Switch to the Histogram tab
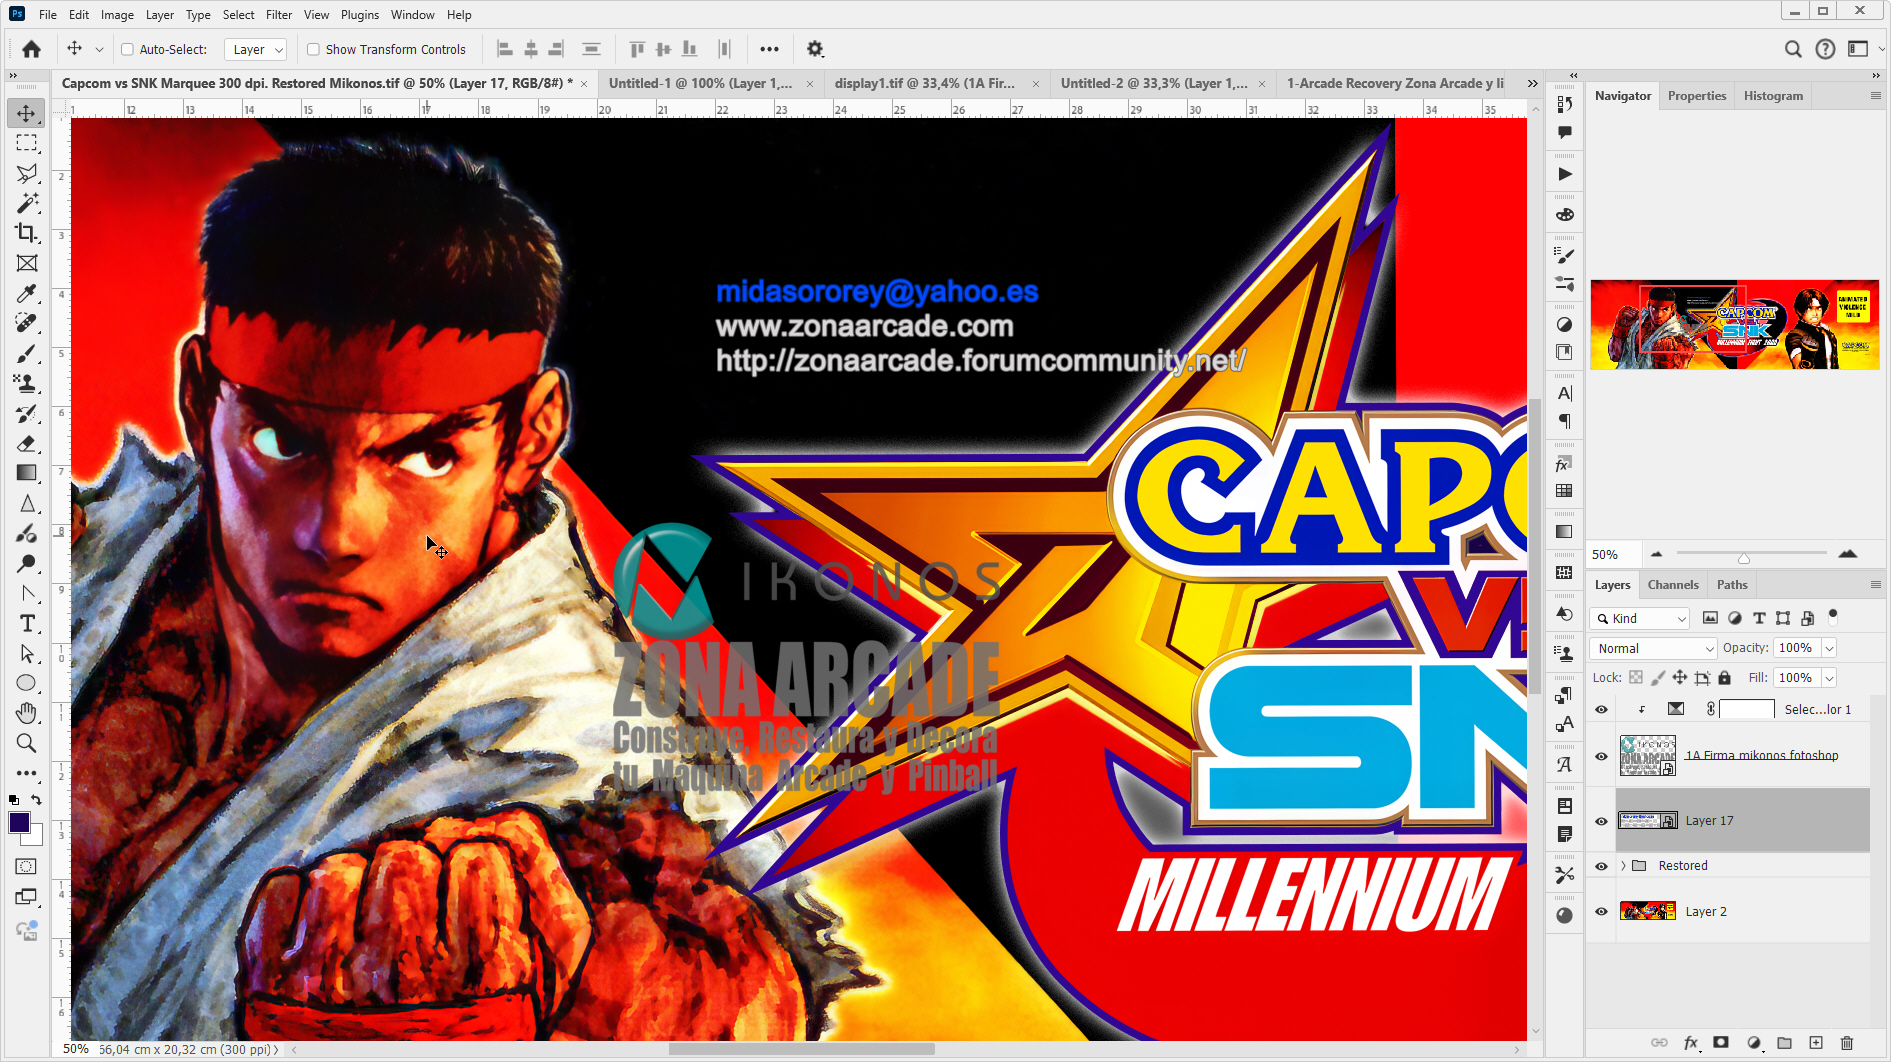Image resolution: width=1891 pixels, height=1062 pixels. coord(1773,96)
